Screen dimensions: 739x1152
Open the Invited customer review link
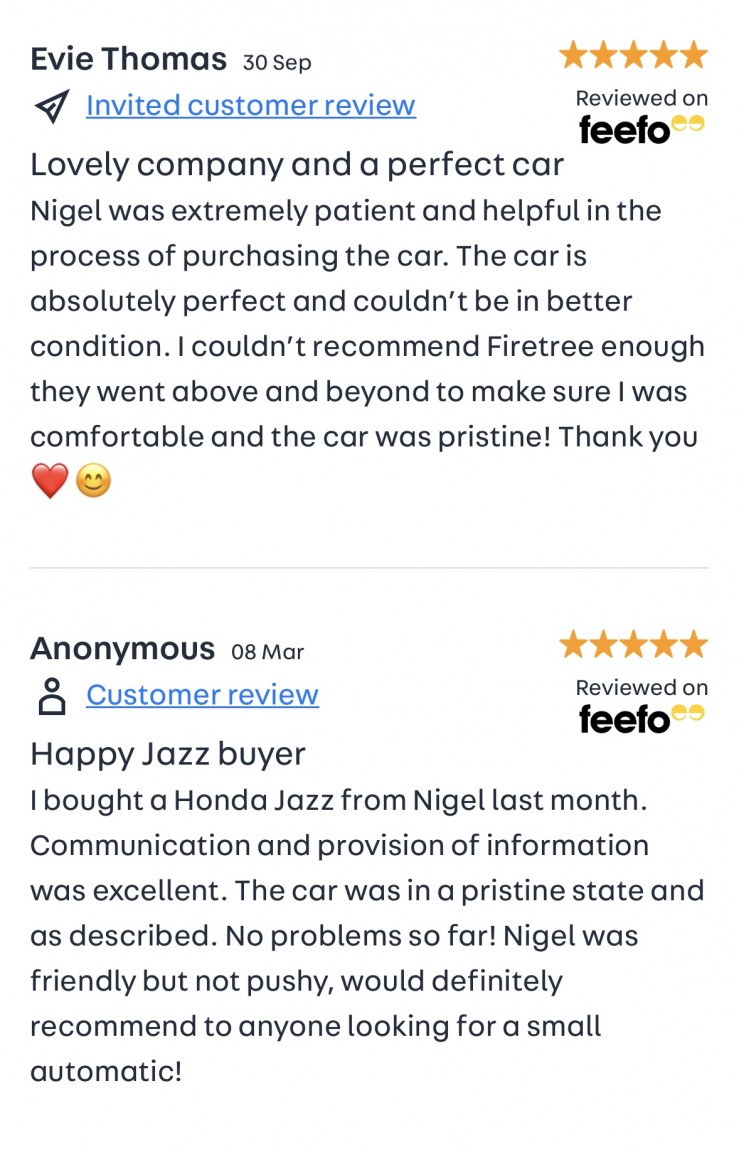pos(250,105)
